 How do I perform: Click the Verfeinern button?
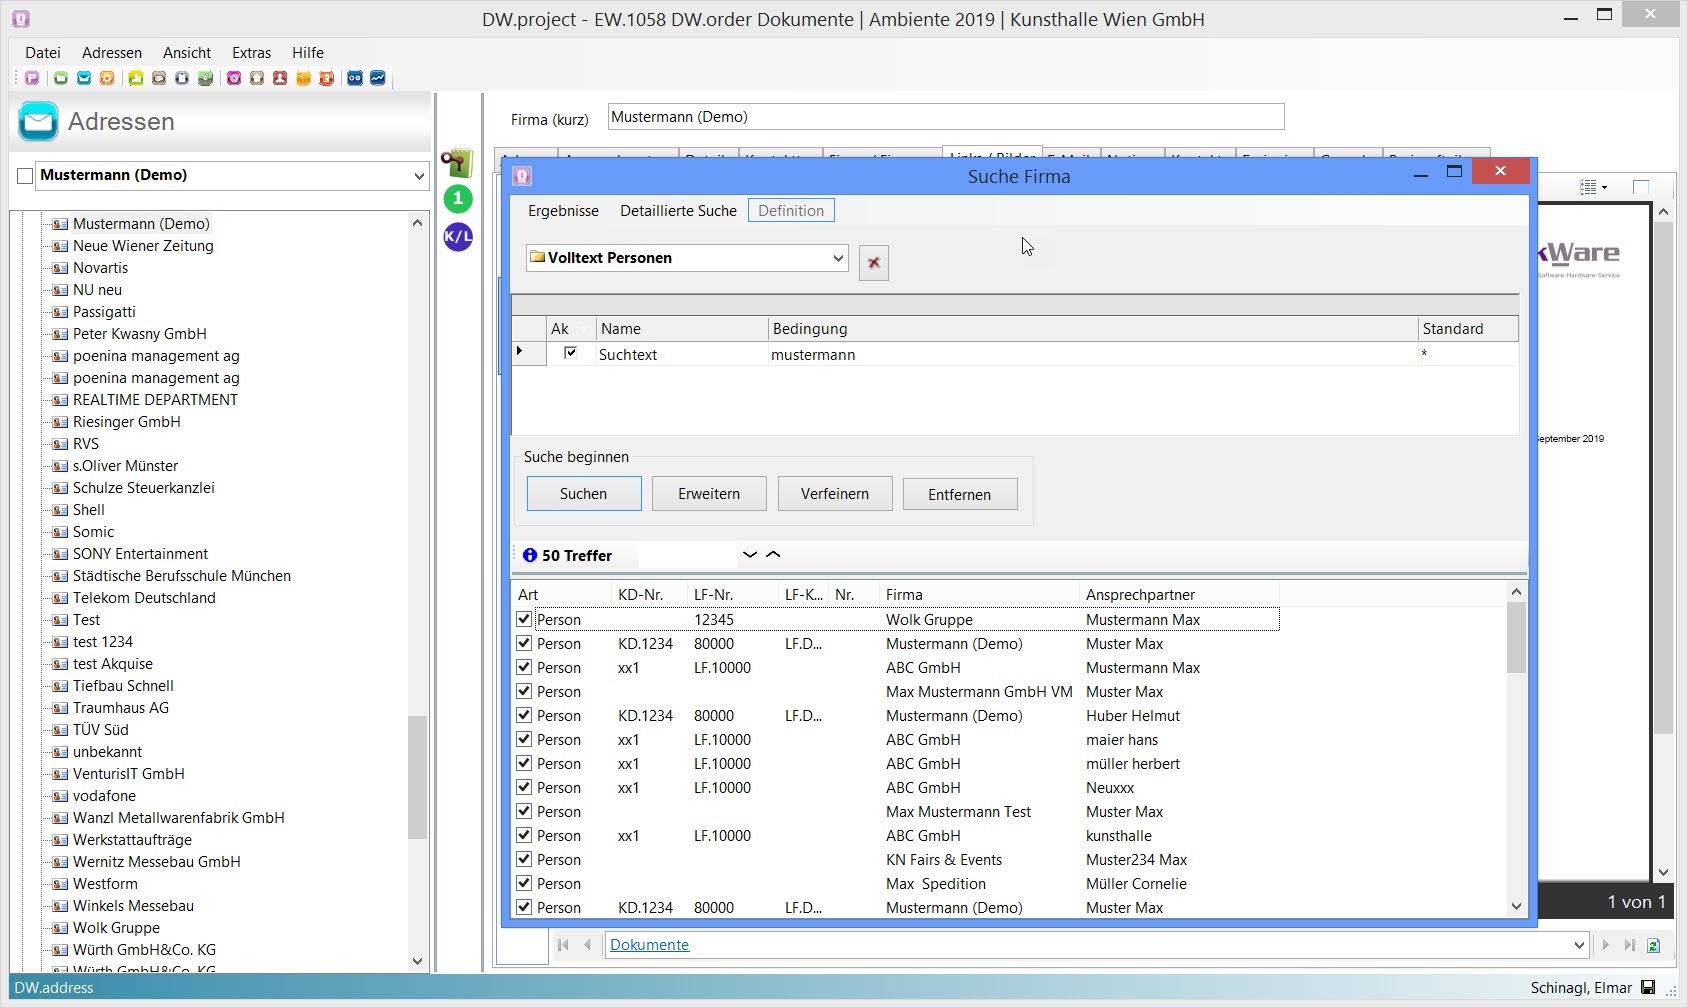834,494
